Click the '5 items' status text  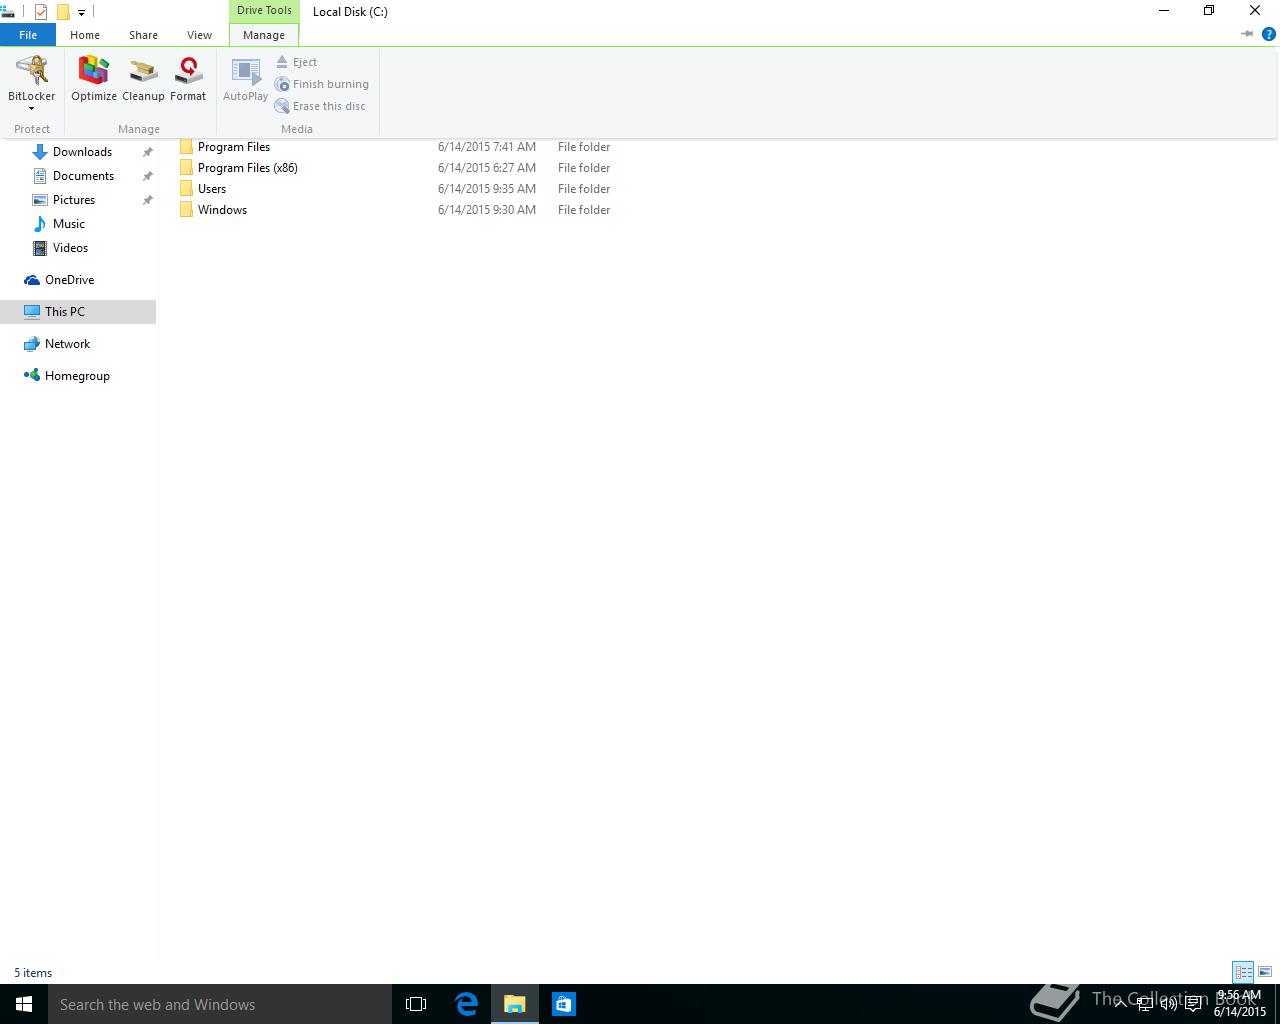tap(33, 973)
